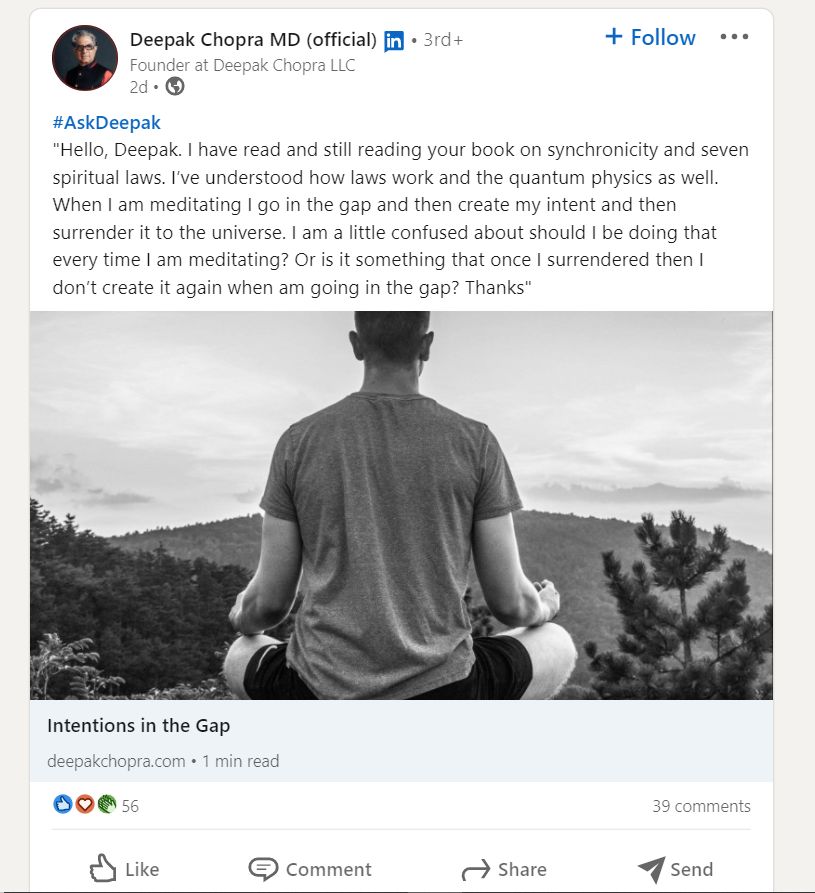Share the post

pos(504,868)
